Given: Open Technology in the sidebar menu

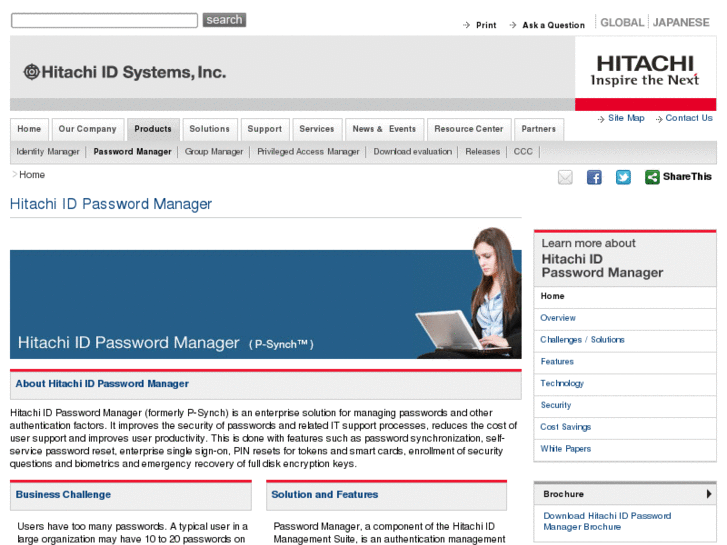Looking at the screenshot, I should (625, 384).
